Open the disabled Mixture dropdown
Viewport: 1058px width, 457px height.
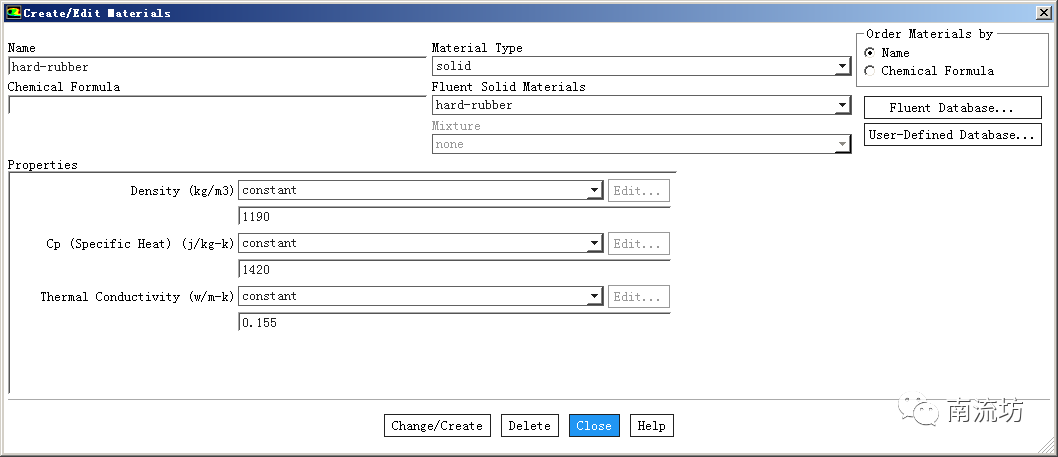[x=641, y=144]
